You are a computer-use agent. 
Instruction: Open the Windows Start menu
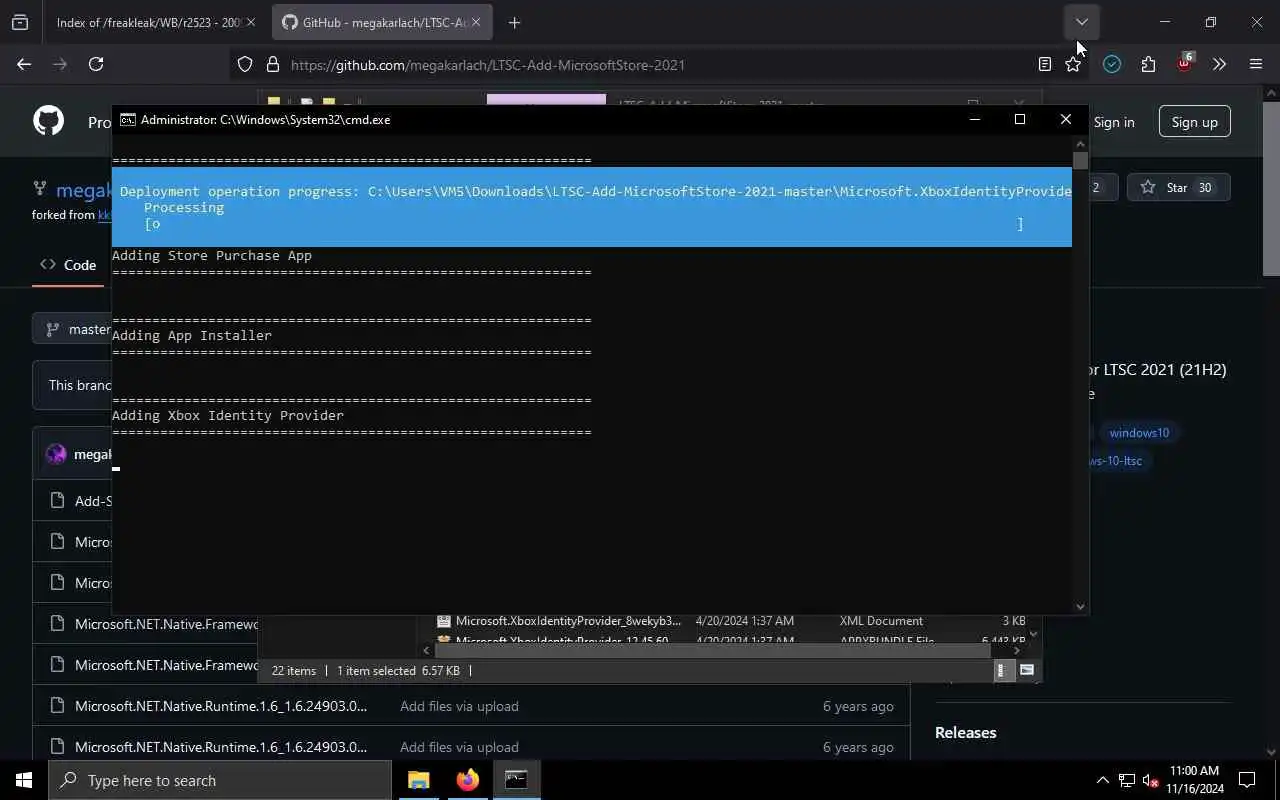[24, 780]
